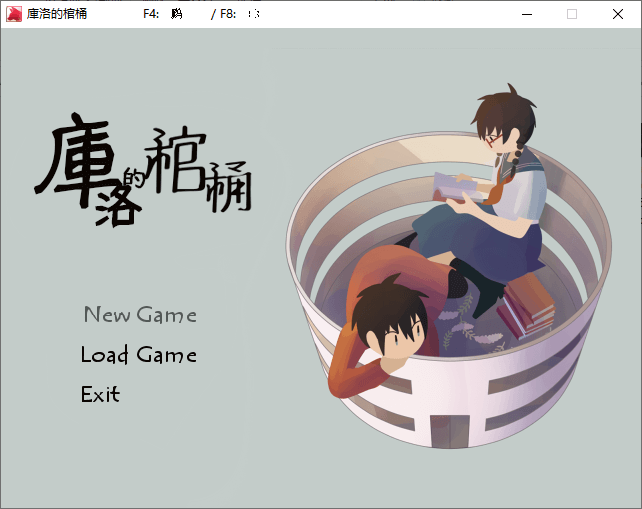Click the window title text
This screenshot has height=509, width=642.
[56, 14]
